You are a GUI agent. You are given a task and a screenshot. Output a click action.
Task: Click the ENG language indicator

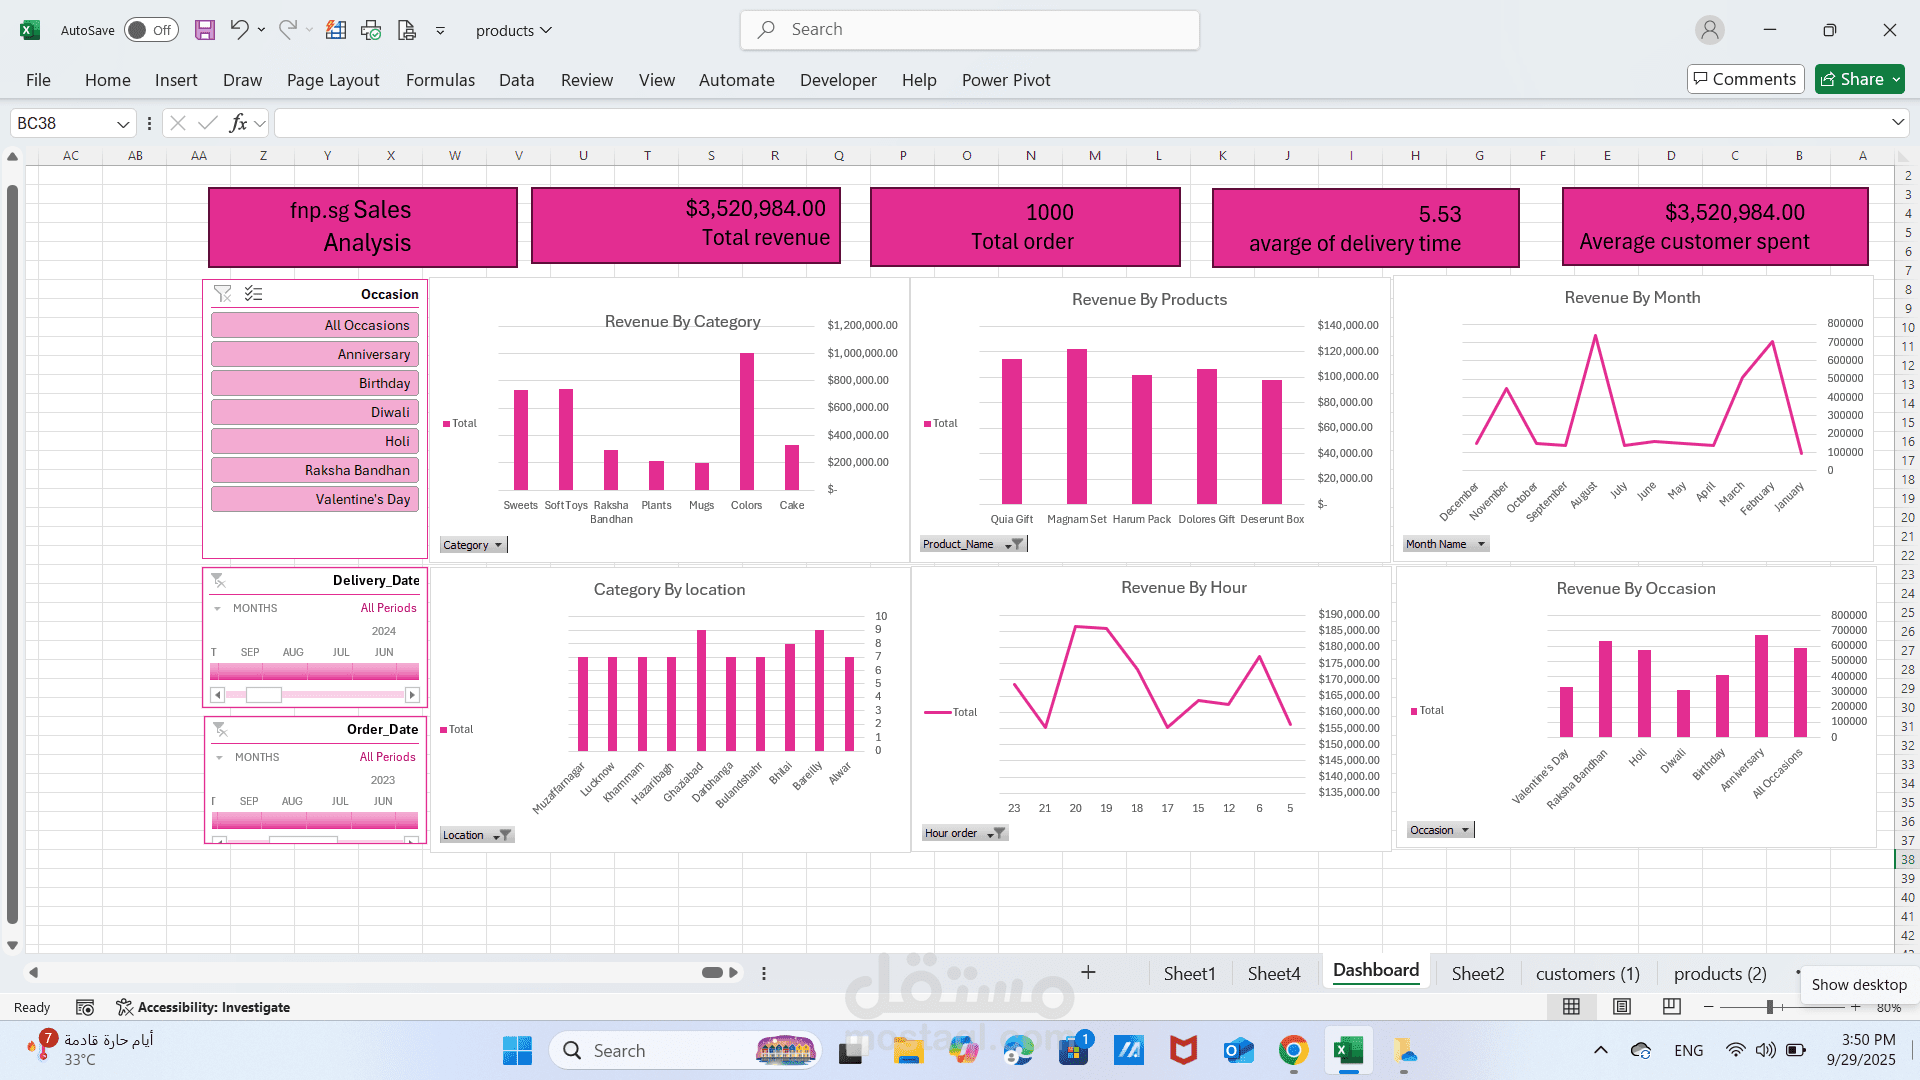point(1688,1050)
